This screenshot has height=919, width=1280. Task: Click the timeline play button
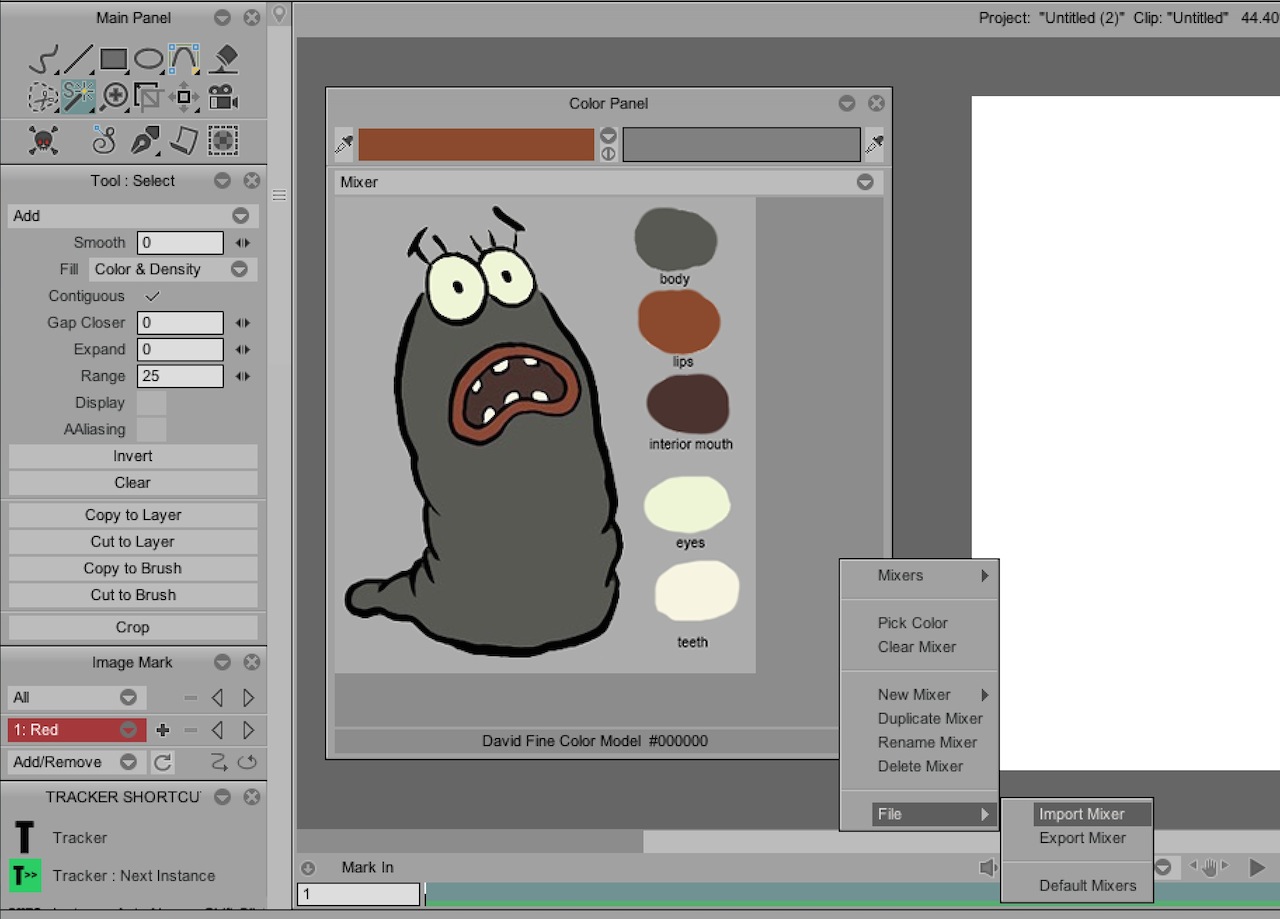coord(1257,867)
